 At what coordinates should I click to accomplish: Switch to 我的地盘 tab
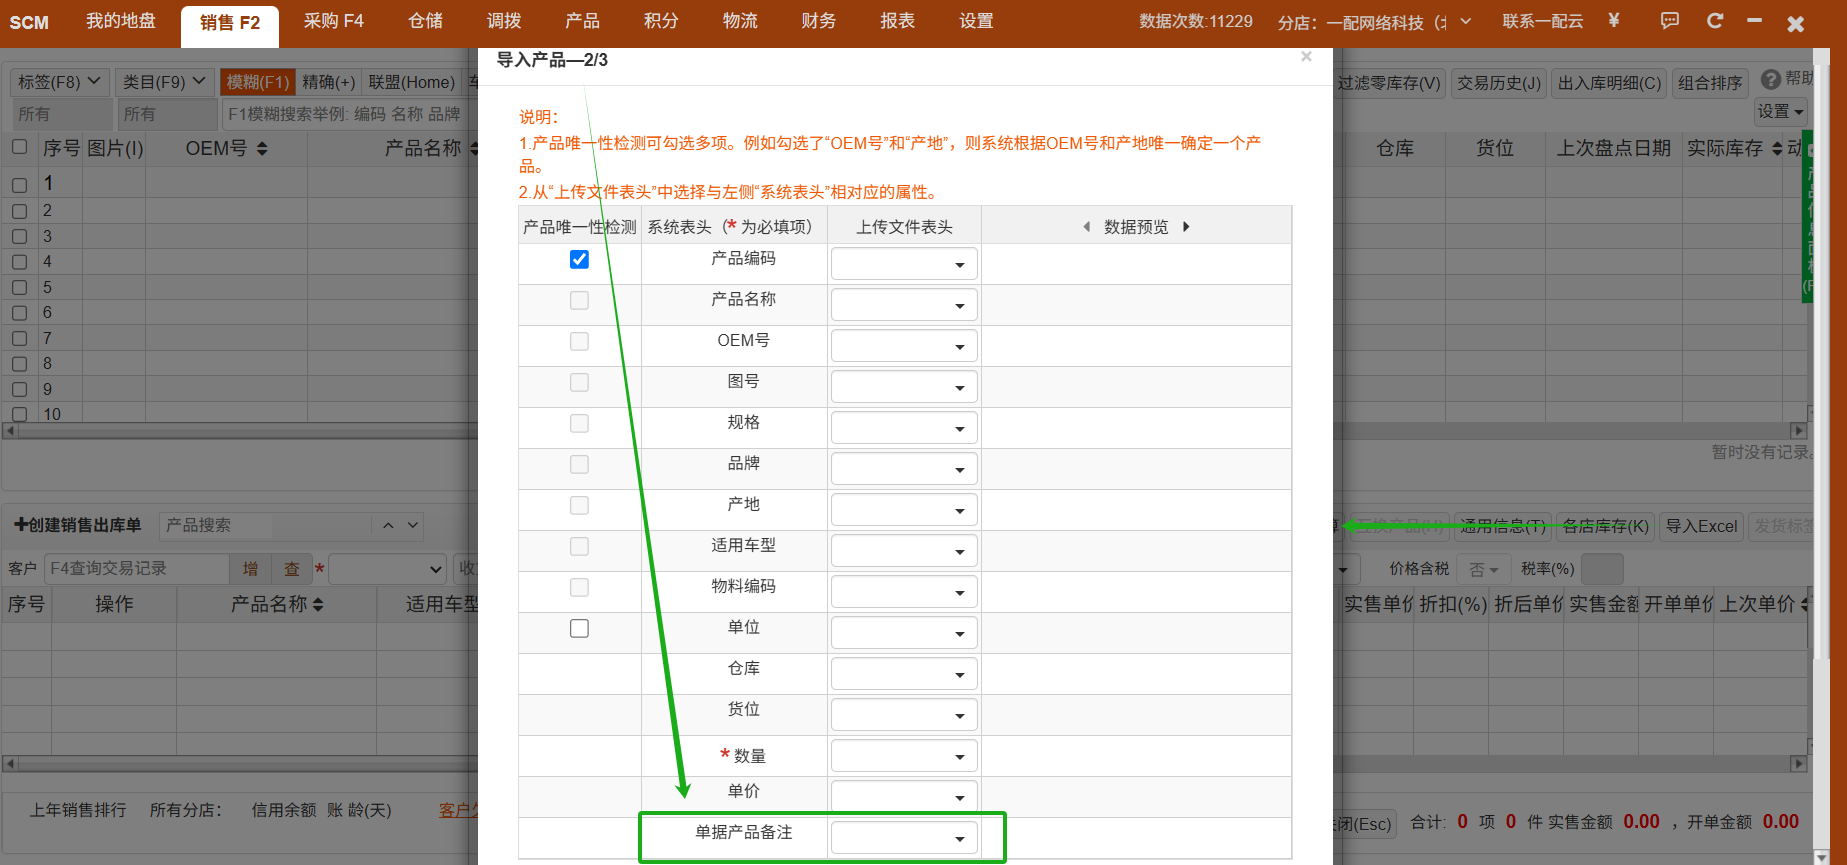pyautogui.click(x=121, y=21)
